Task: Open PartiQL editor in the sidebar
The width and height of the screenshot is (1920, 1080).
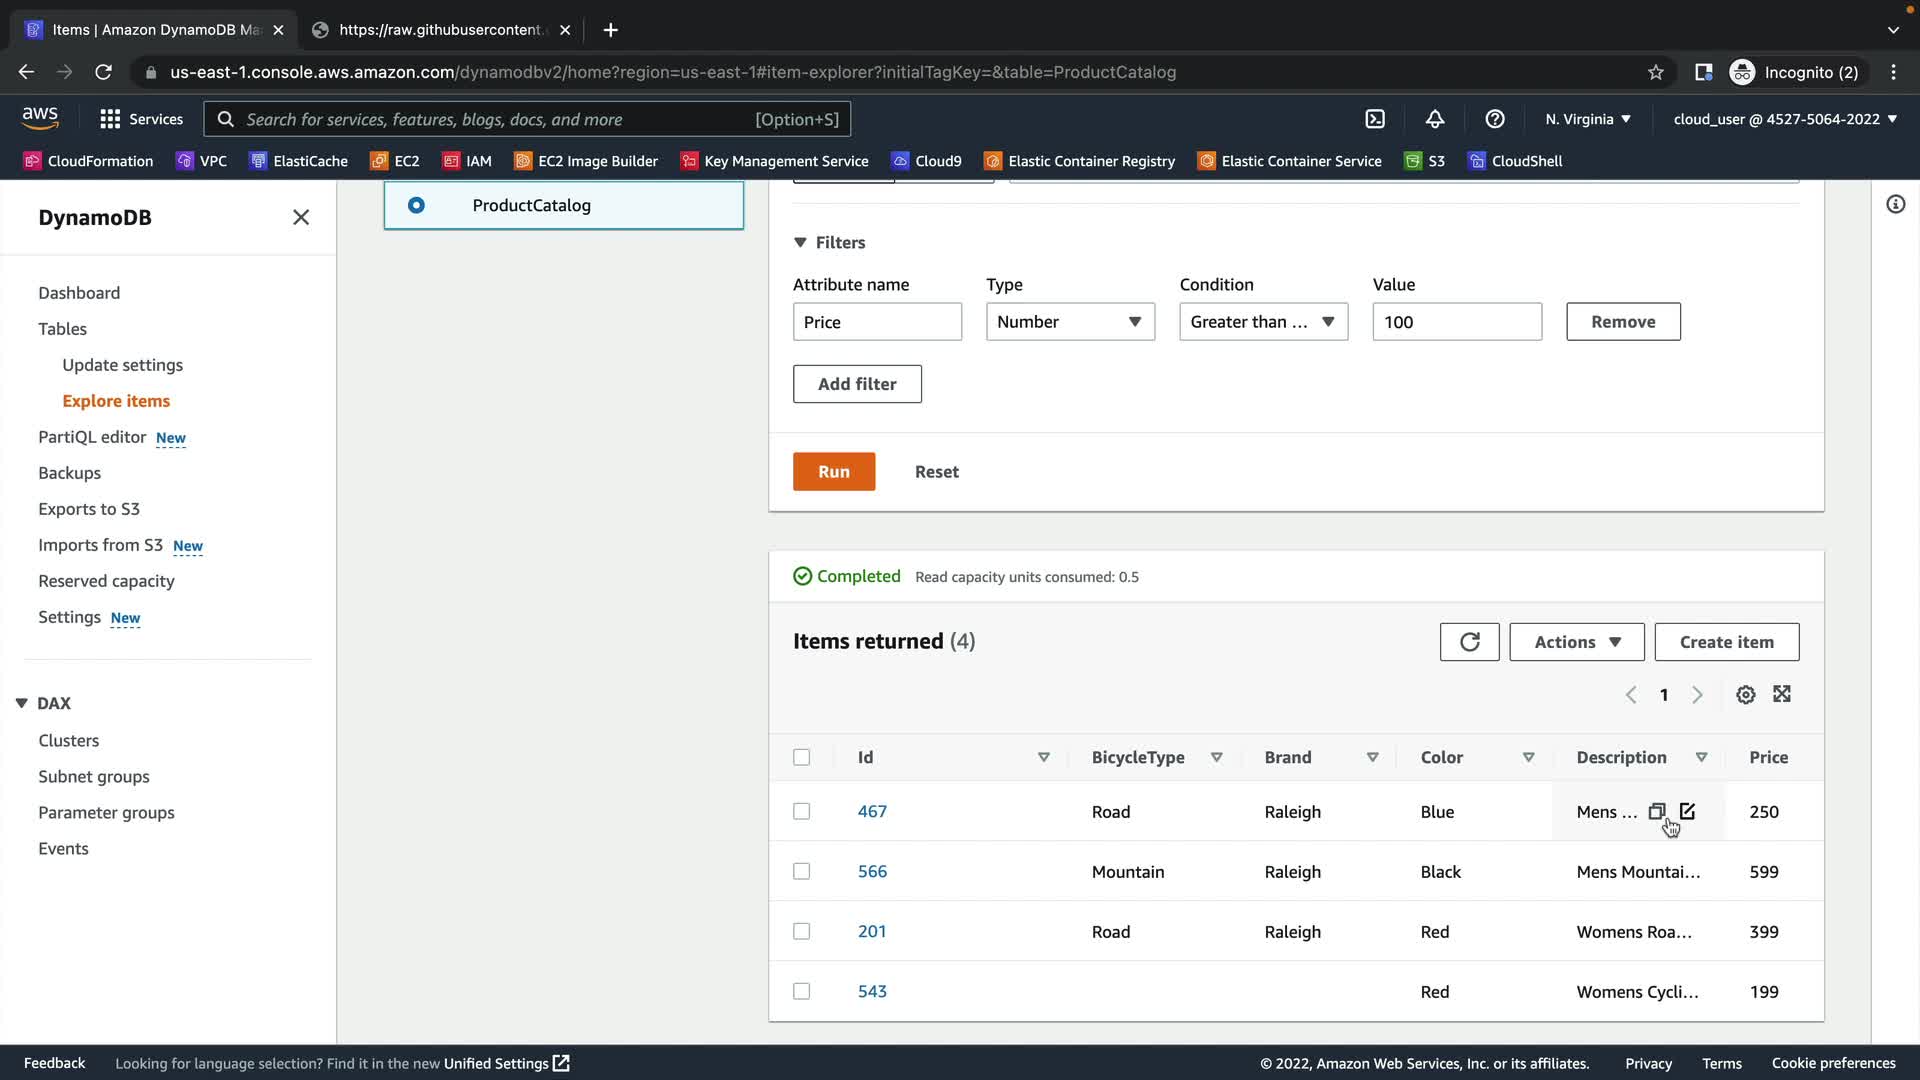Action: (92, 437)
